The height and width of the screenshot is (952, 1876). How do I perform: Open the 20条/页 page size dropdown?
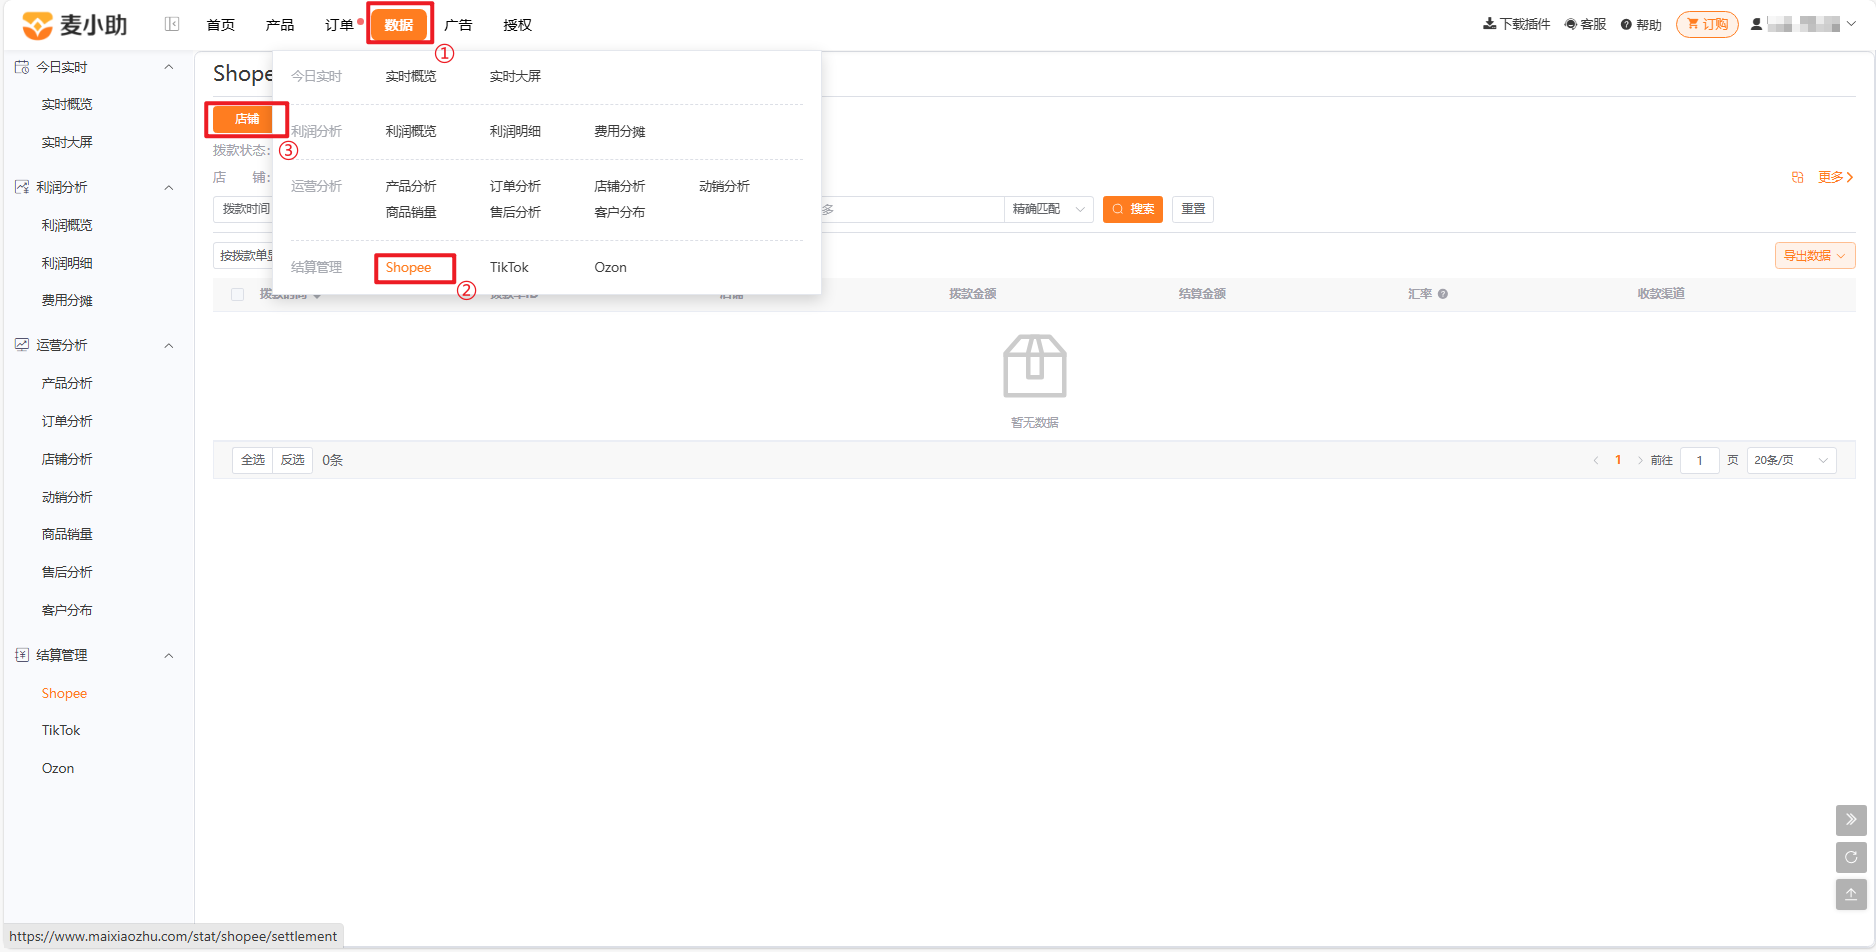coord(1791,460)
